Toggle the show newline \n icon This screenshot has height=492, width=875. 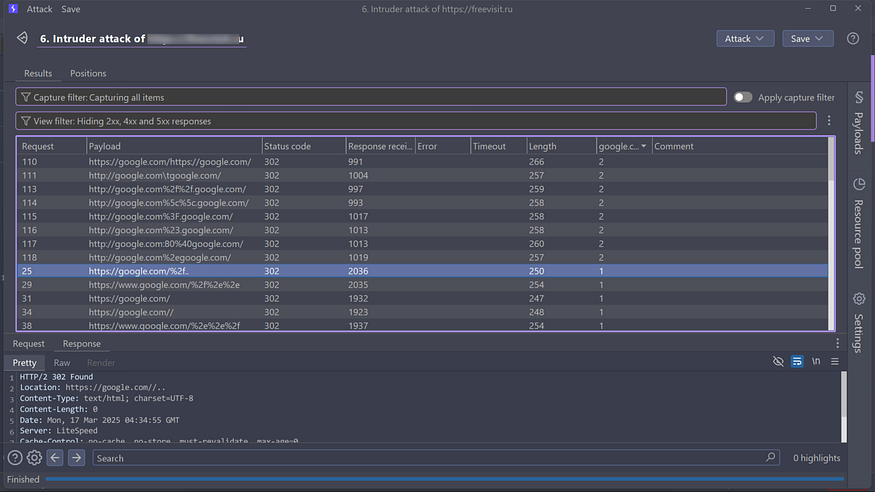coord(816,361)
